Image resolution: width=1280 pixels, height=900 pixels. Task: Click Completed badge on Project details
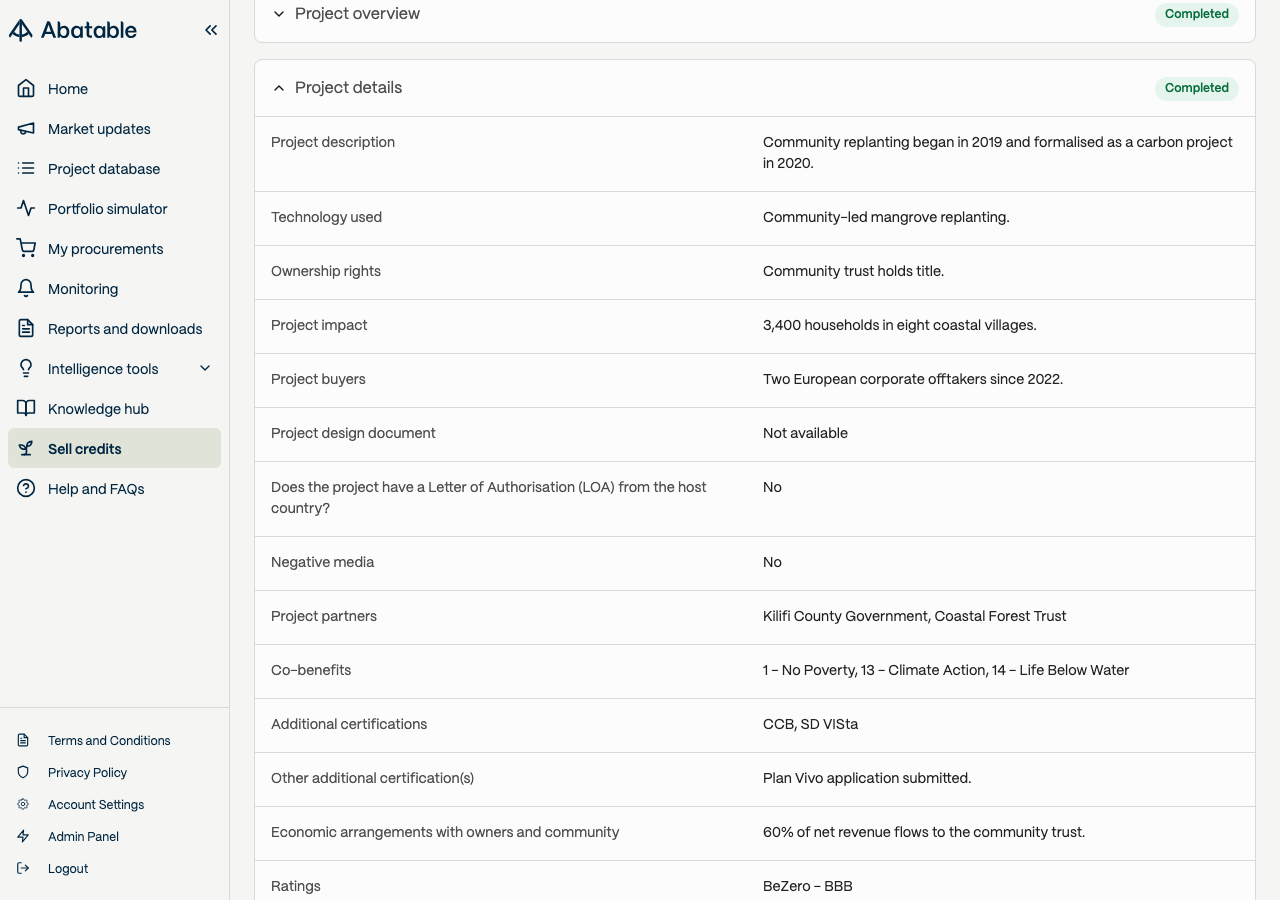click(1197, 88)
